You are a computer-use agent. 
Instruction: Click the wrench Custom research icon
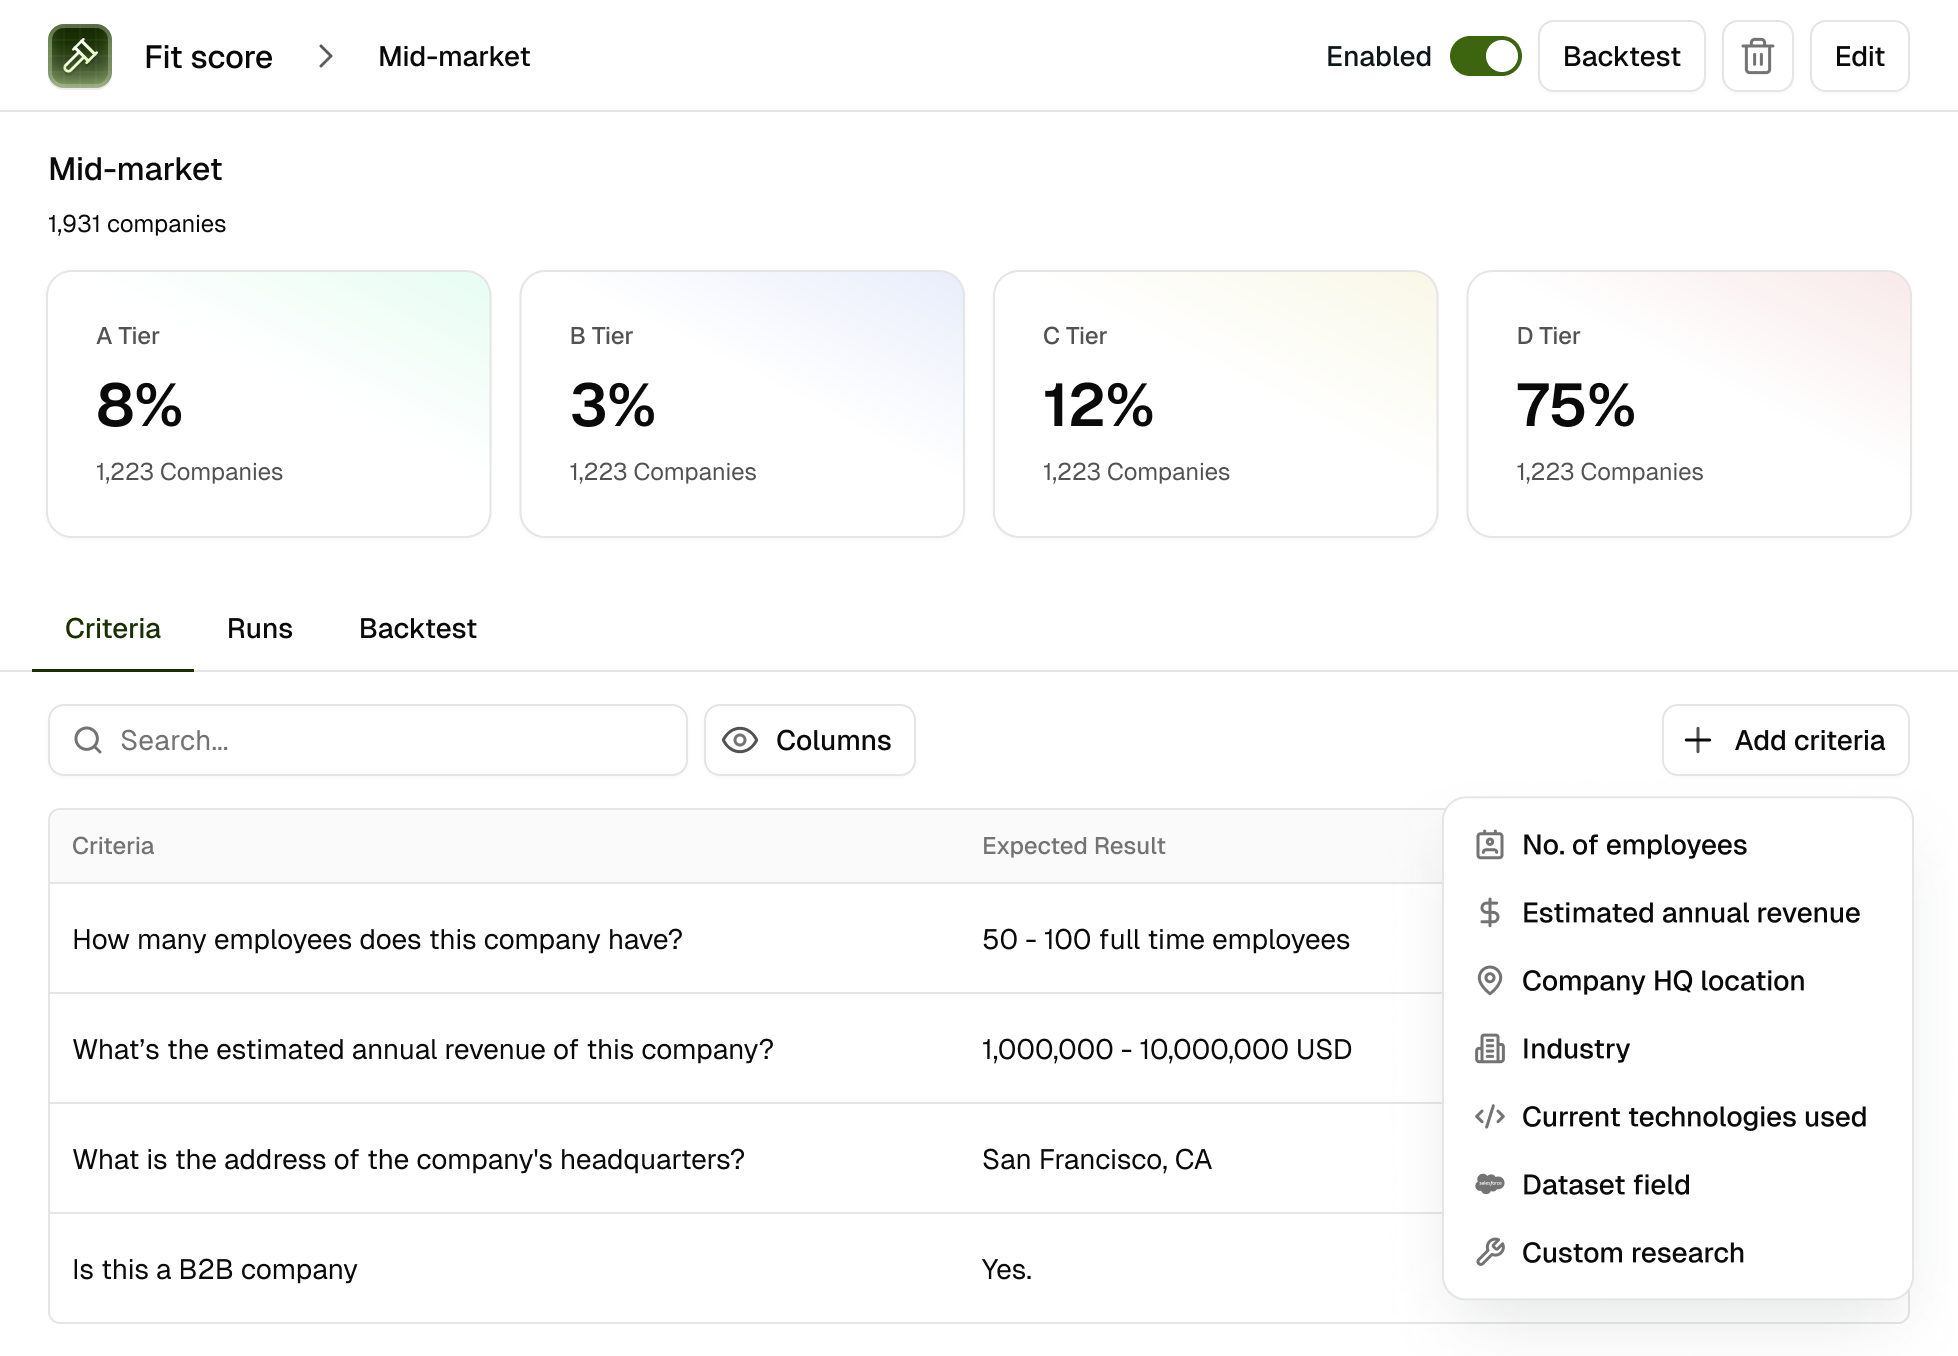[1489, 1253]
